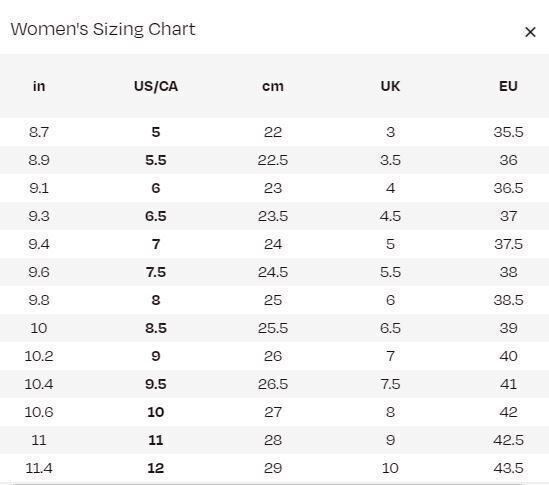Viewport: 549px width, 485px height.
Task: Click UK size 6.5 cell
Action: tap(390, 328)
